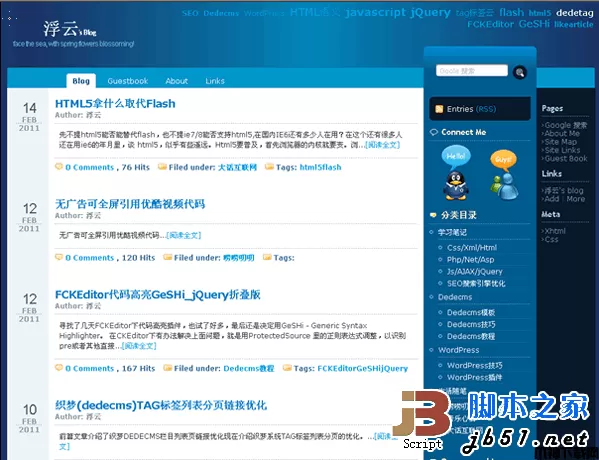Click the 浮云's Blog site title
This screenshot has height=460, width=599.
tap(70, 30)
